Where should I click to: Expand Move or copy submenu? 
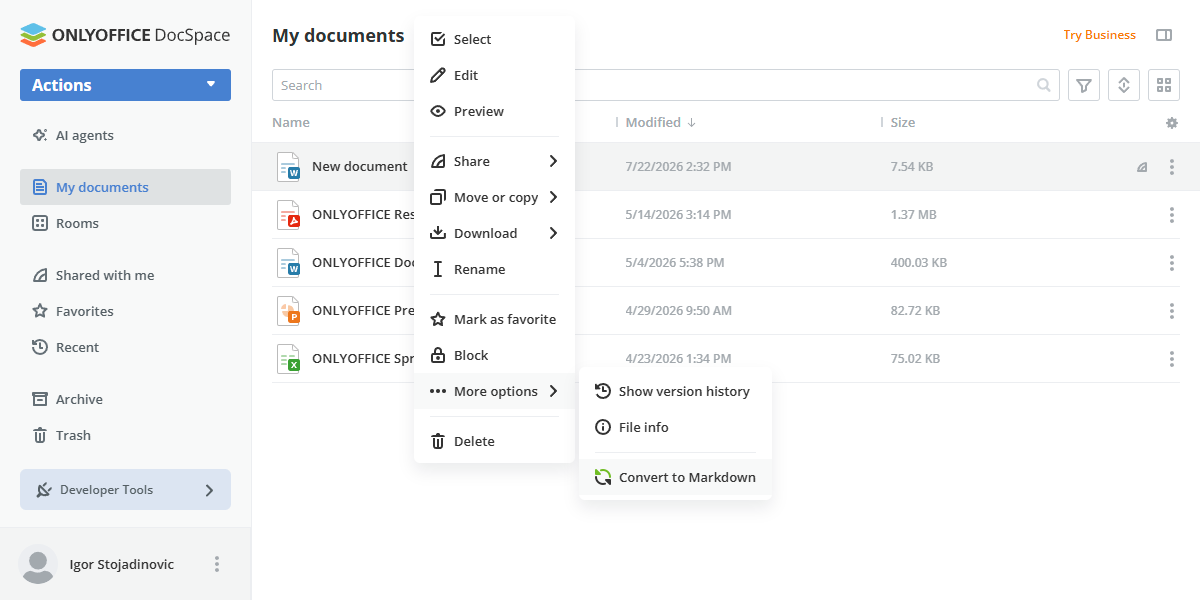495,197
